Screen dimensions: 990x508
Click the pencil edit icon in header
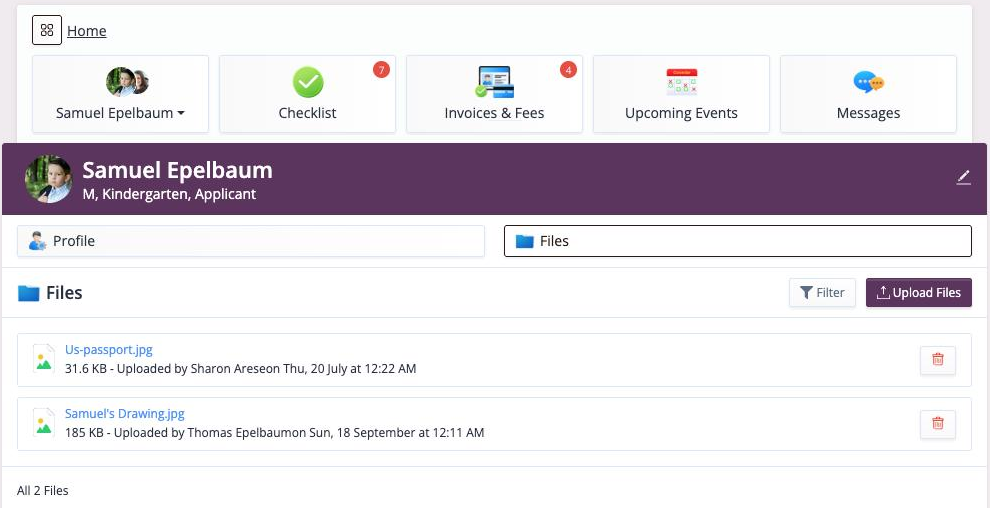click(x=963, y=177)
